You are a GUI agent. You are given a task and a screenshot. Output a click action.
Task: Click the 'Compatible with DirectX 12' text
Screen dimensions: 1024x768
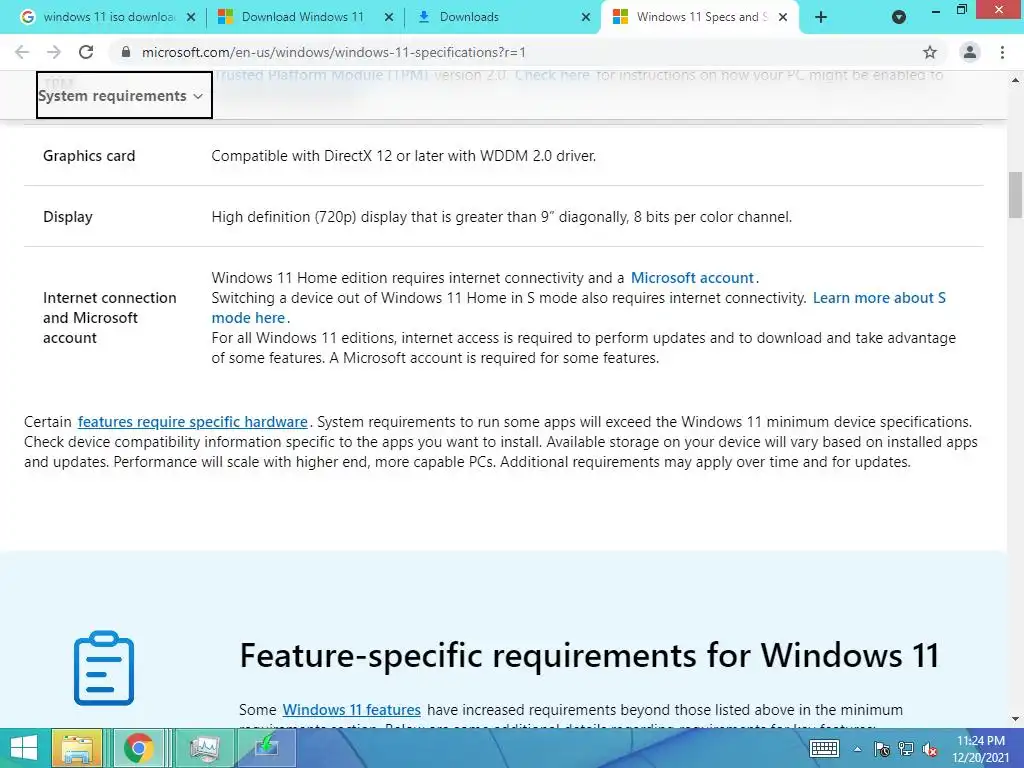404,156
